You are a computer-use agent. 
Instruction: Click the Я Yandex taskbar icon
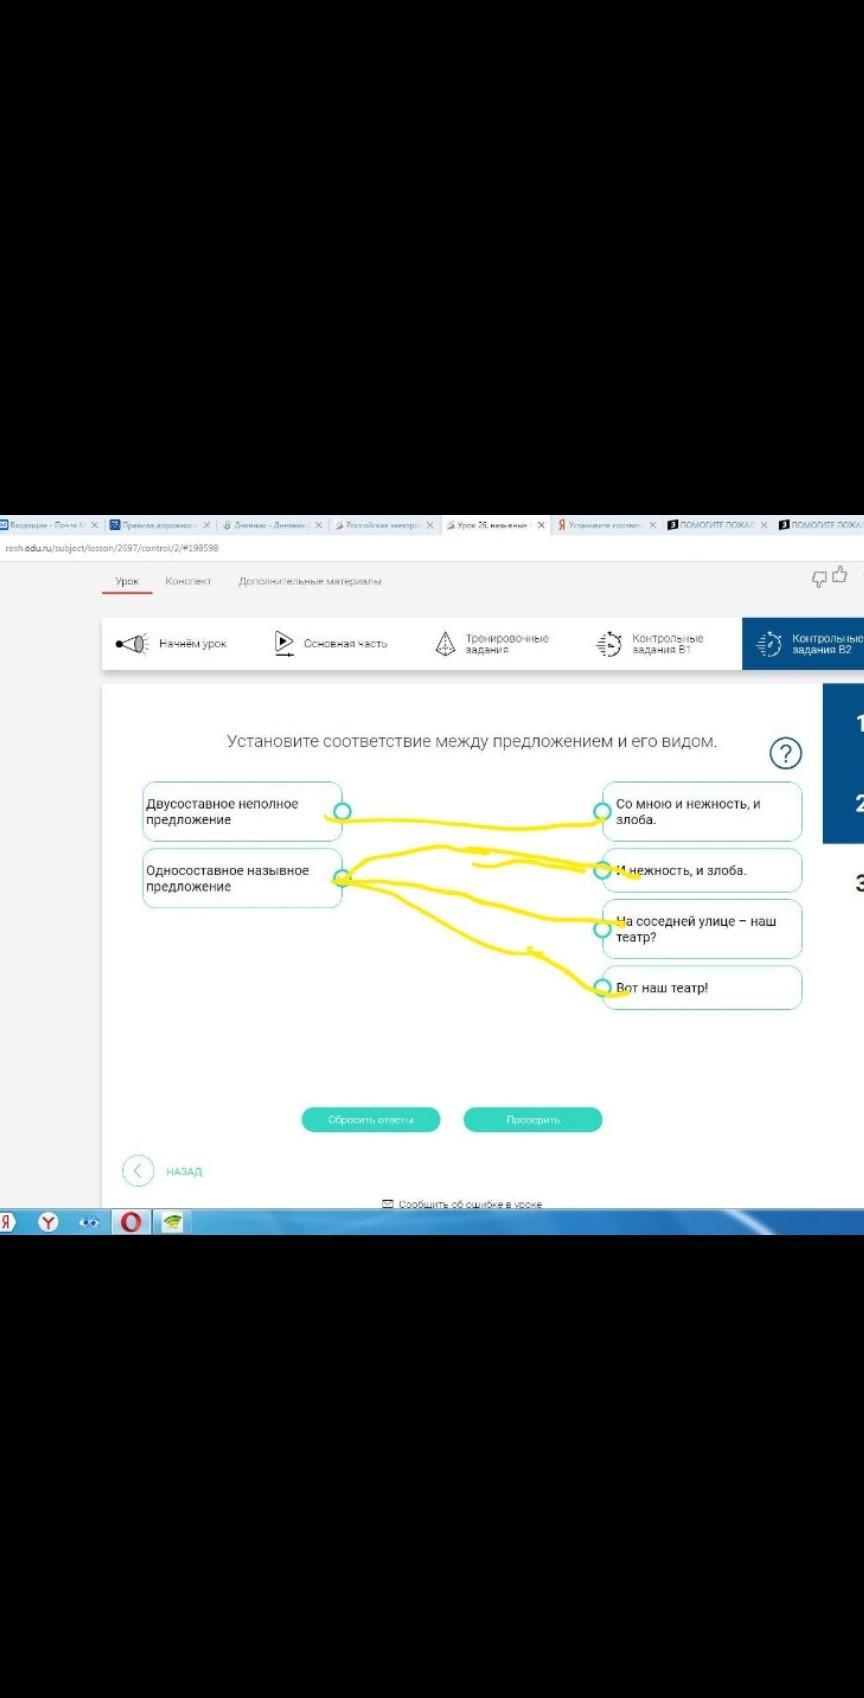[x=7, y=1221]
